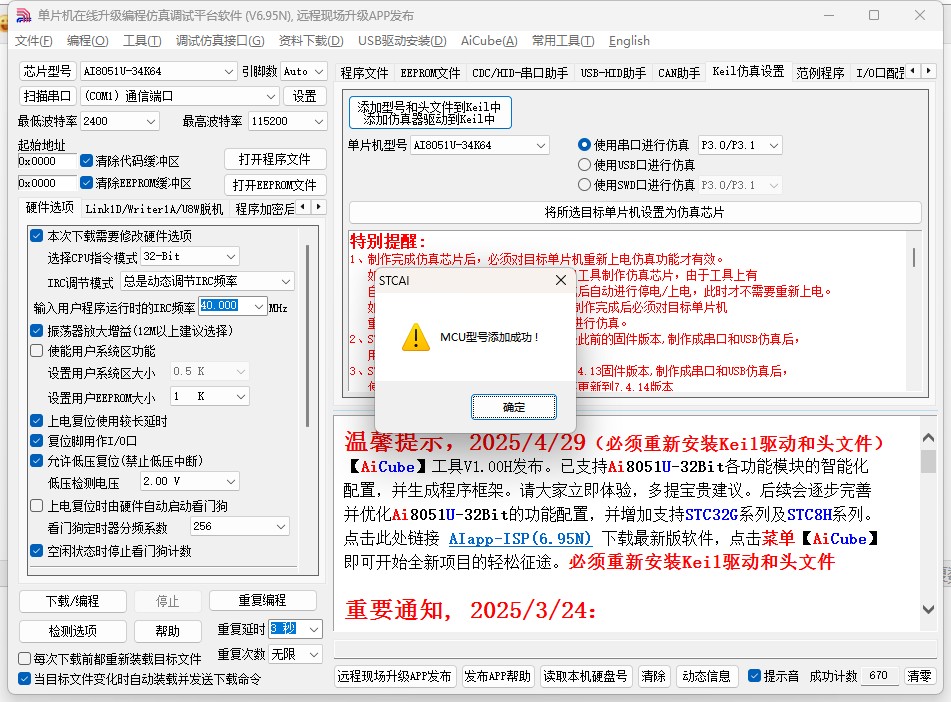Click 下载/编程 button
Image resolution: width=951 pixels, height=702 pixels.
[73, 601]
